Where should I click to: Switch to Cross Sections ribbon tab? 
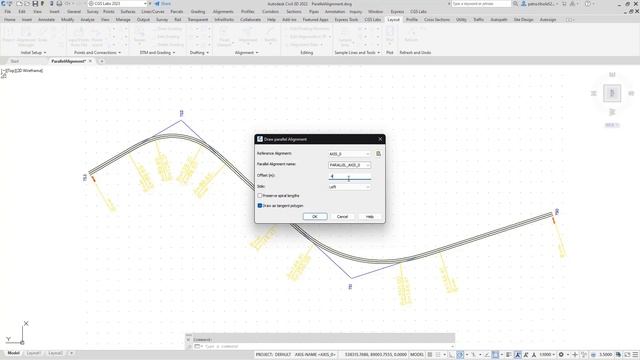pyautogui.click(x=437, y=20)
